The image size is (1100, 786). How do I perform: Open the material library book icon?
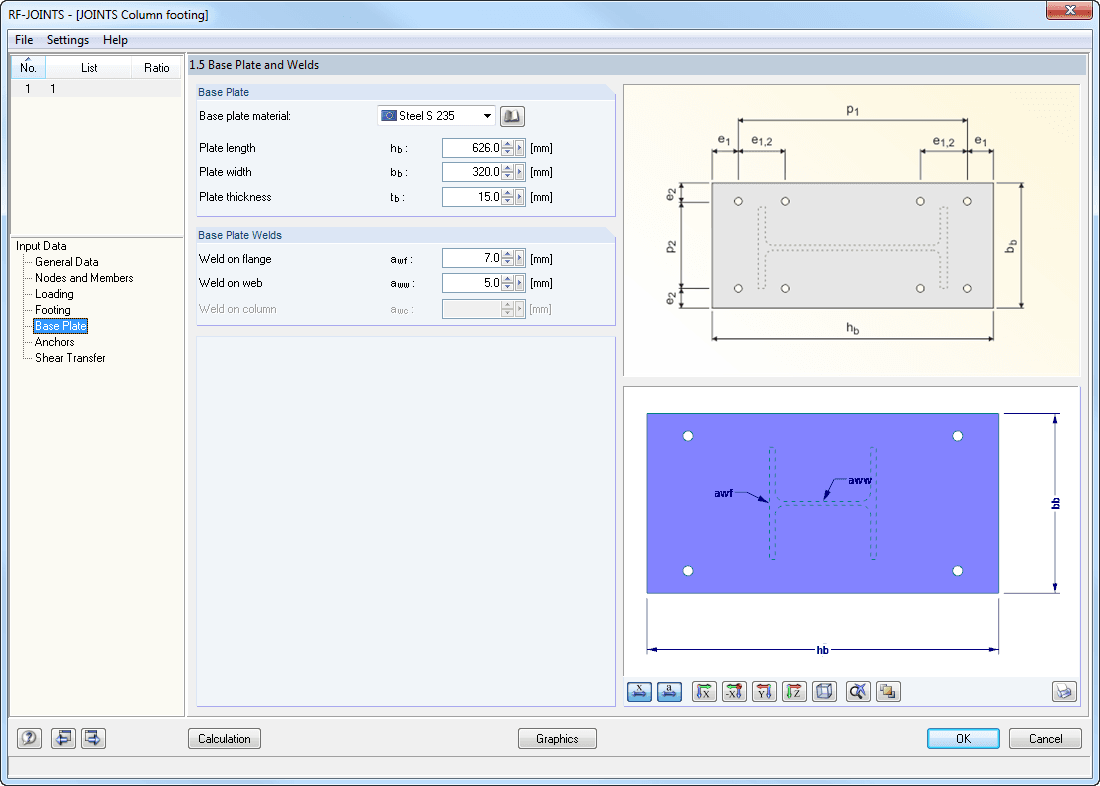512,116
